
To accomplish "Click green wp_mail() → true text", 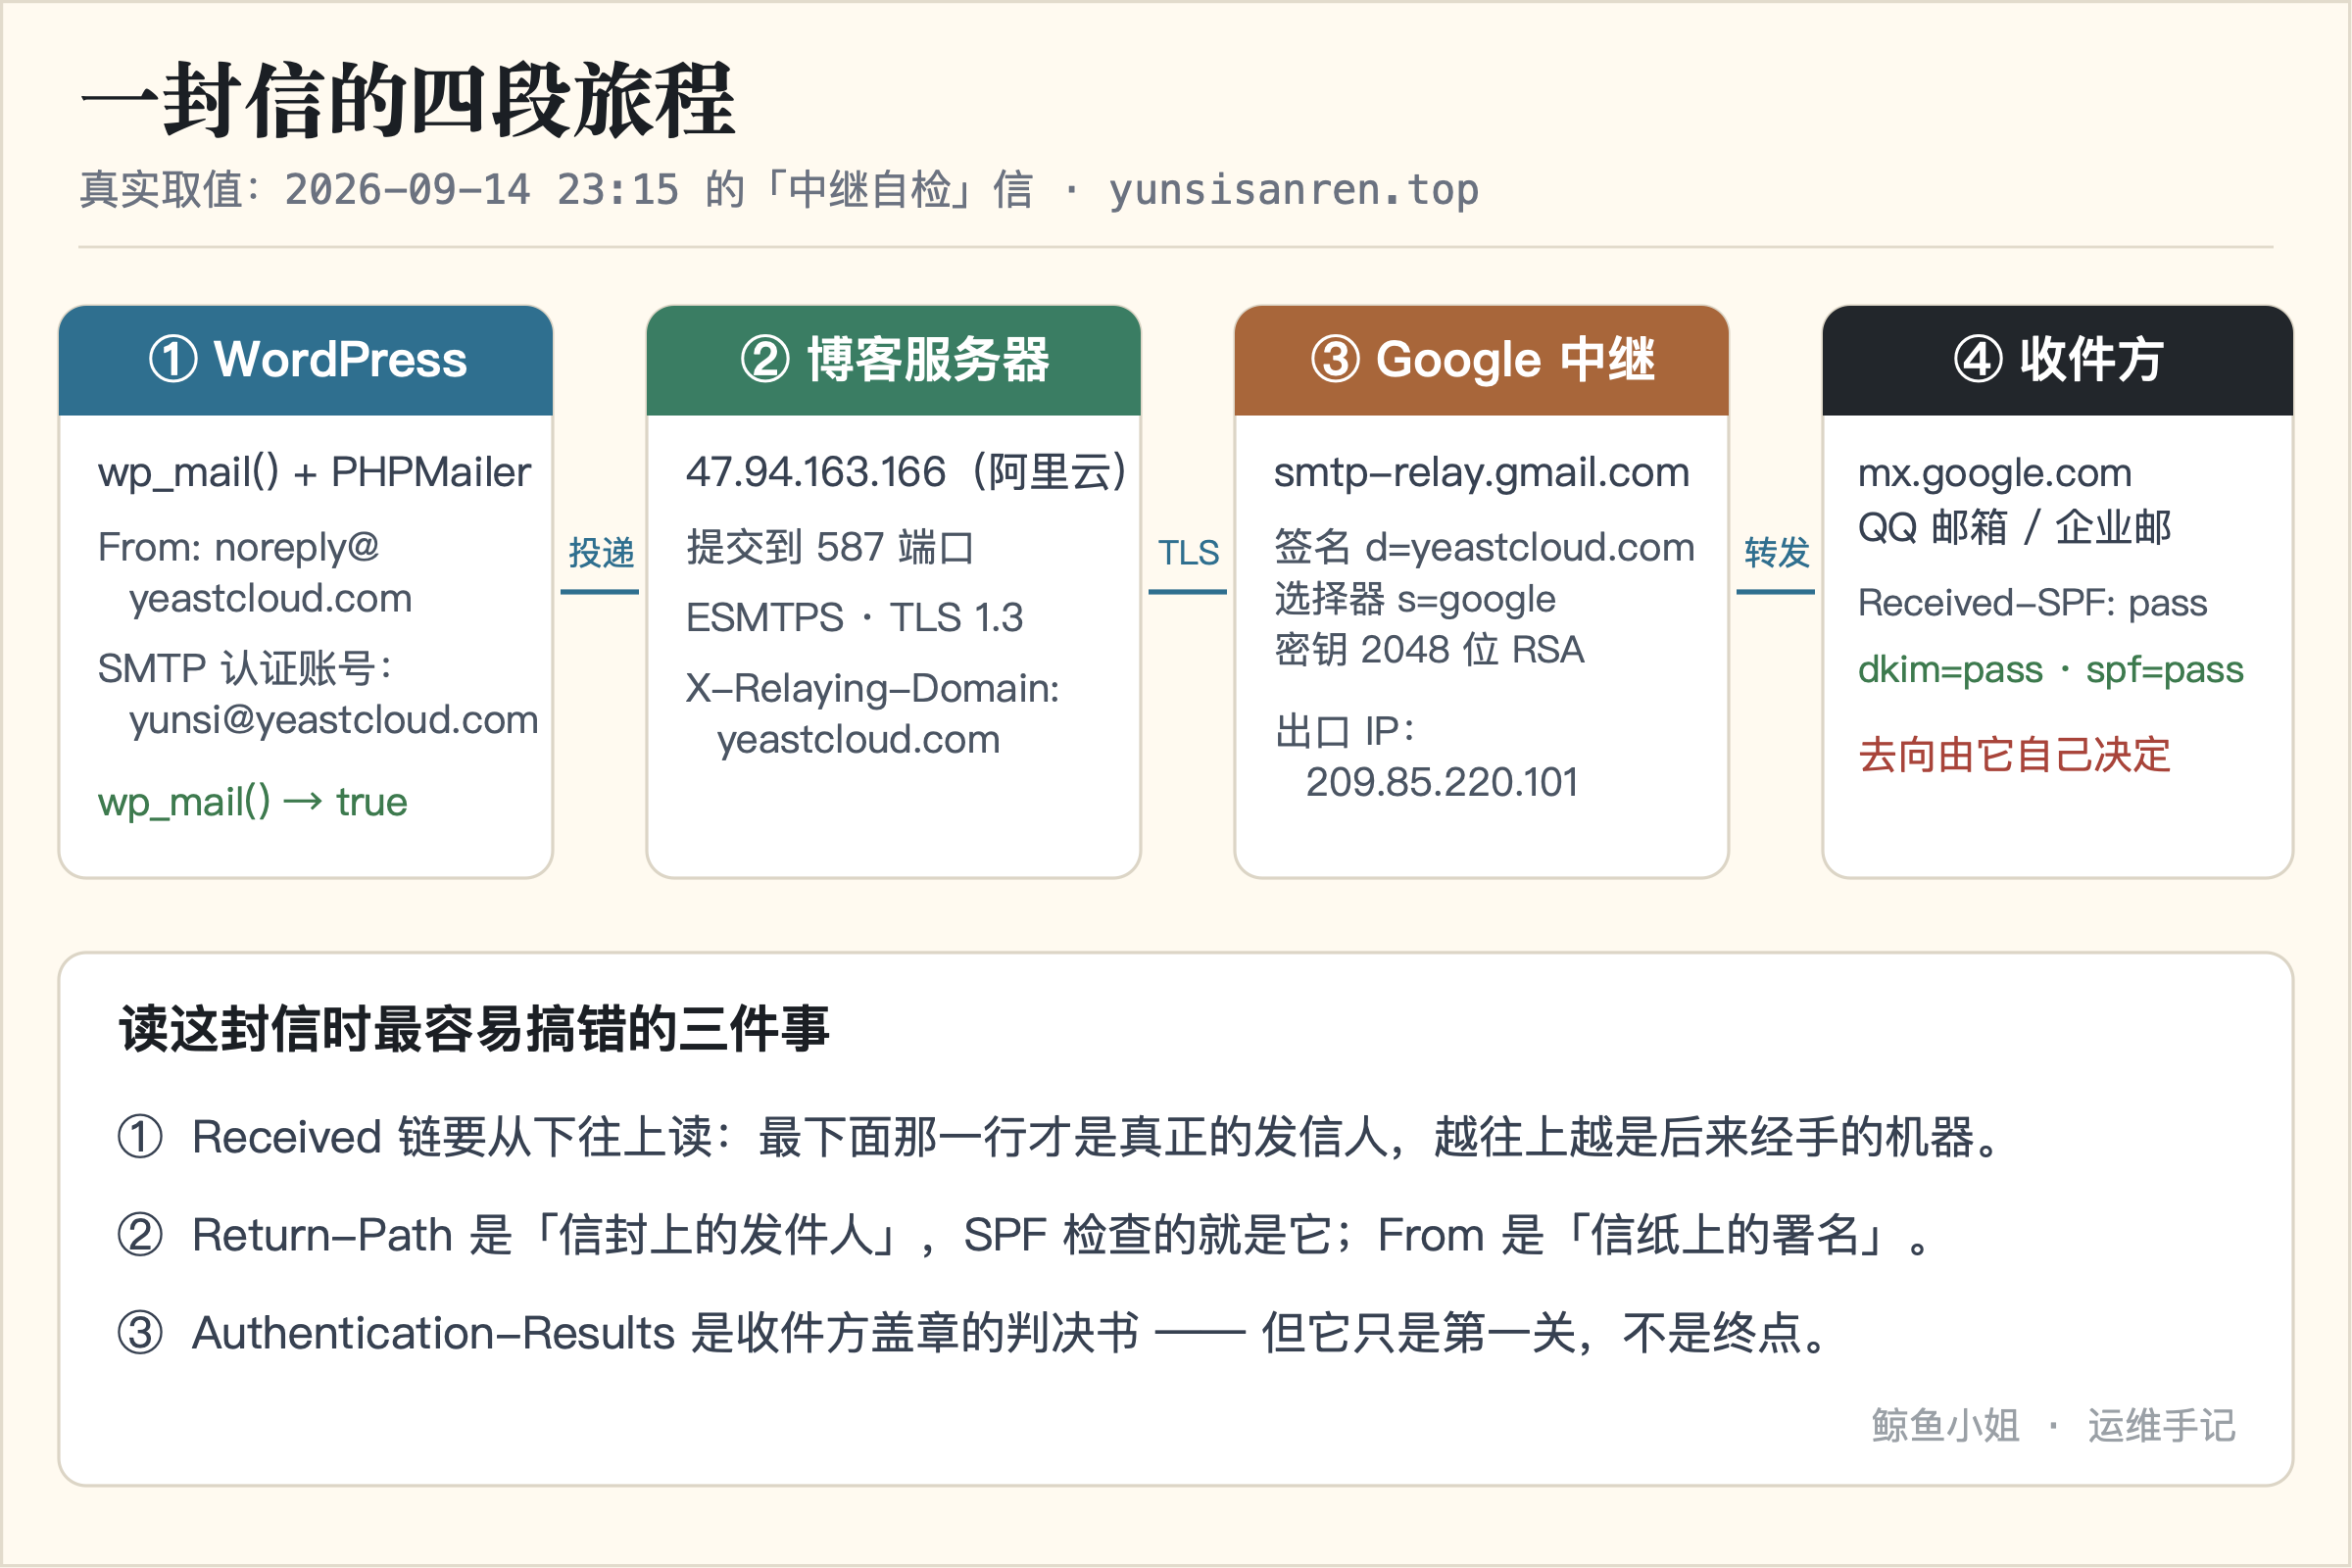I will (x=252, y=802).
